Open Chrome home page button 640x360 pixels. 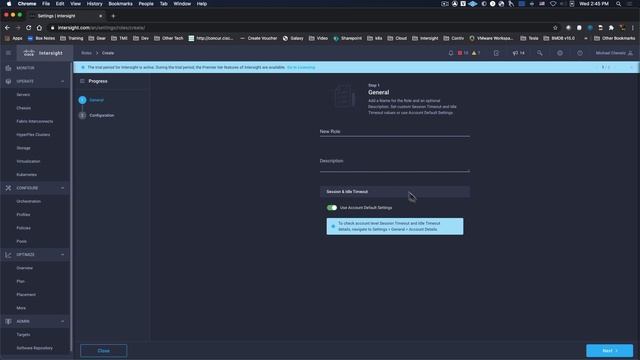click(39, 28)
